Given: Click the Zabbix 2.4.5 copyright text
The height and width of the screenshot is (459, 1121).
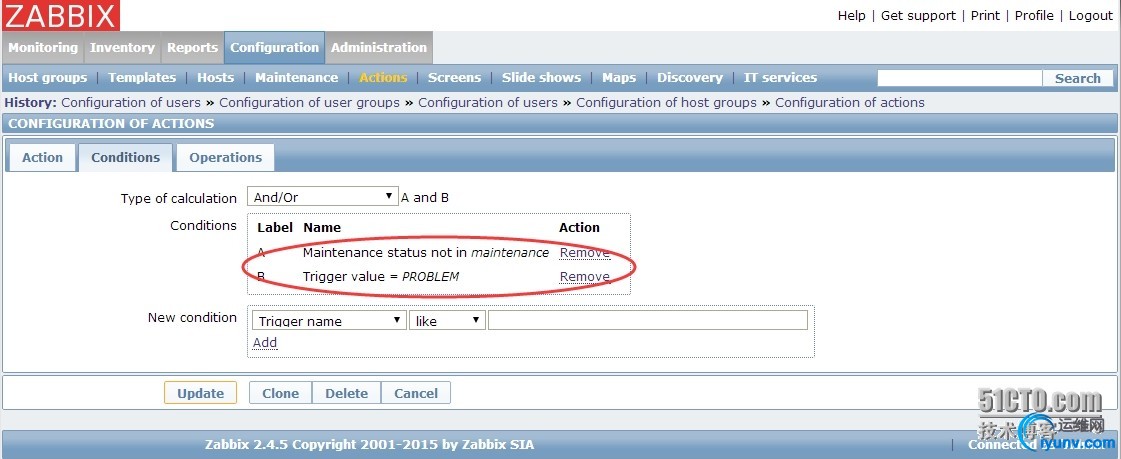Looking at the screenshot, I should point(369,445).
